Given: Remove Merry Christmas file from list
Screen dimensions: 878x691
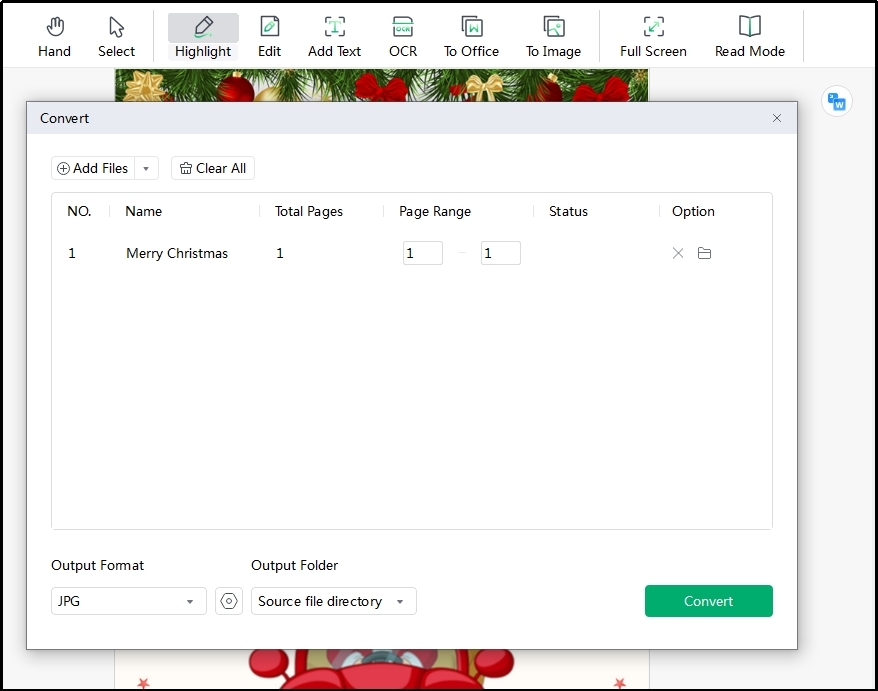Looking at the screenshot, I should pos(678,254).
